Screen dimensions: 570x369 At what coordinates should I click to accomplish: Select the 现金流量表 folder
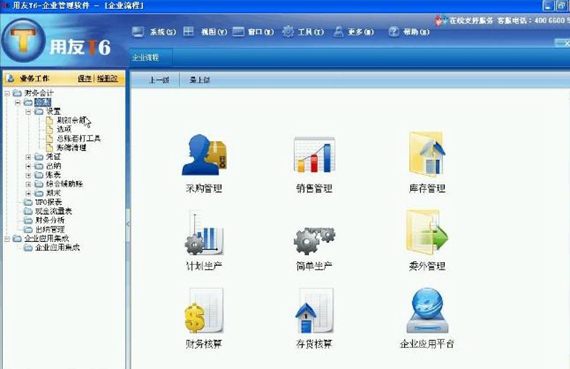coord(53,211)
